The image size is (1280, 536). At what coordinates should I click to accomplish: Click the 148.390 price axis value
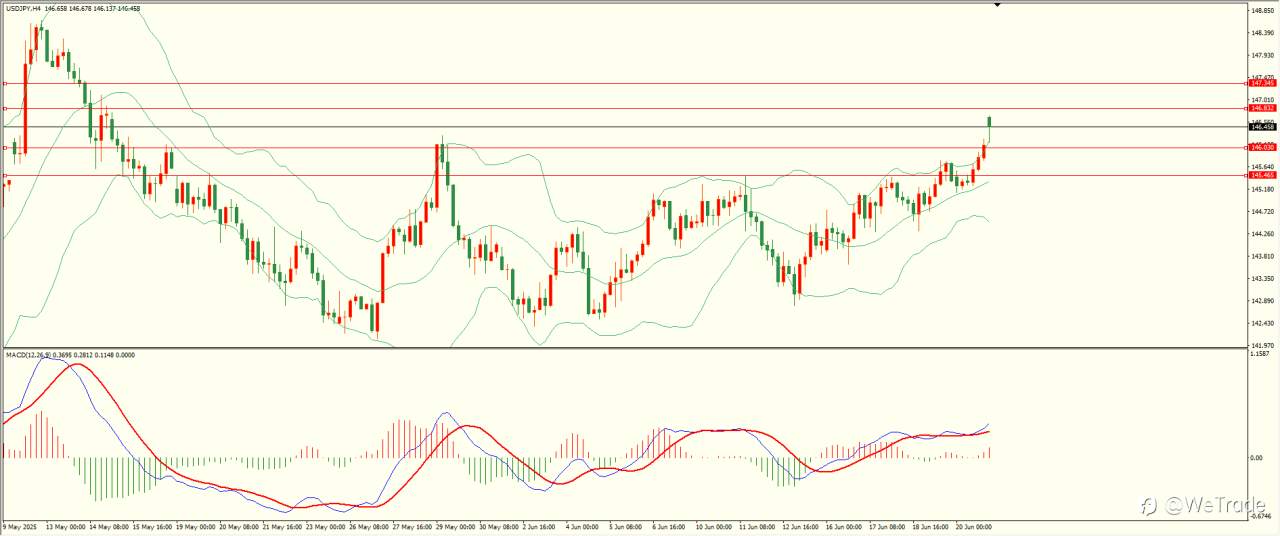pyautogui.click(x=1263, y=32)
